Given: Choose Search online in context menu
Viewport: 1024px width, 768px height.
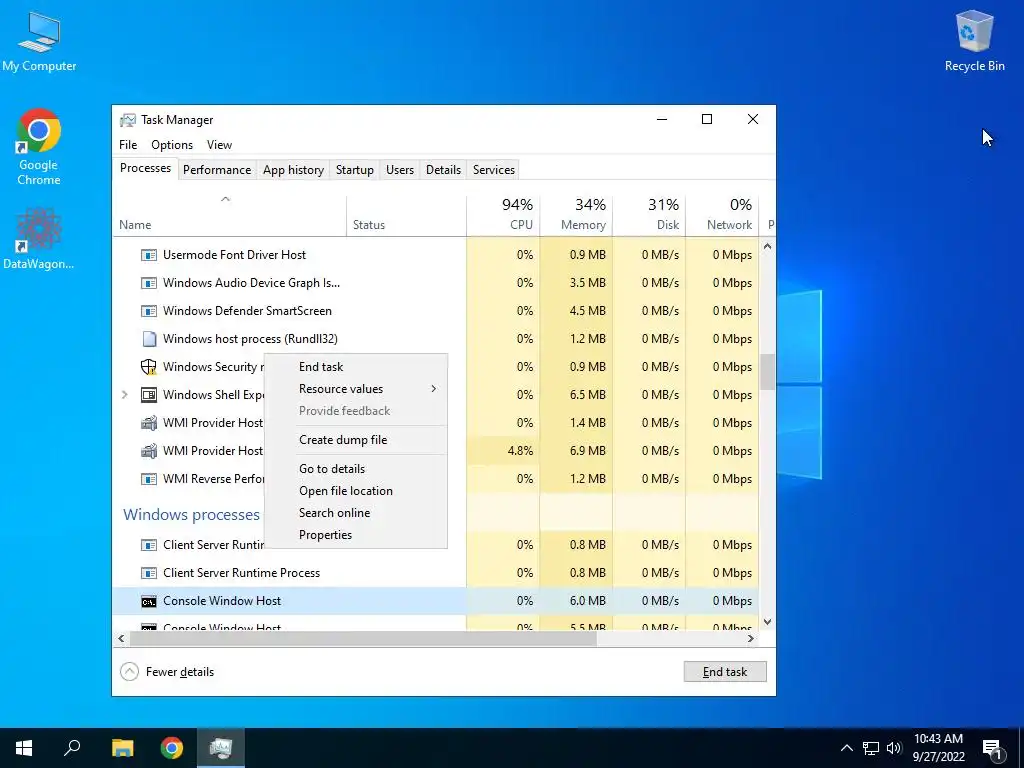Looking at the screenshot, I should click(x=355, y=513).
